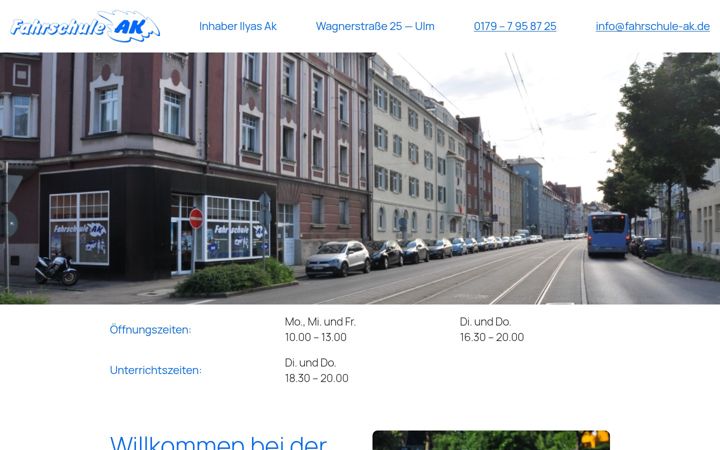Open the info@fahrschule-ak.de email link

[x=652, y=26]
